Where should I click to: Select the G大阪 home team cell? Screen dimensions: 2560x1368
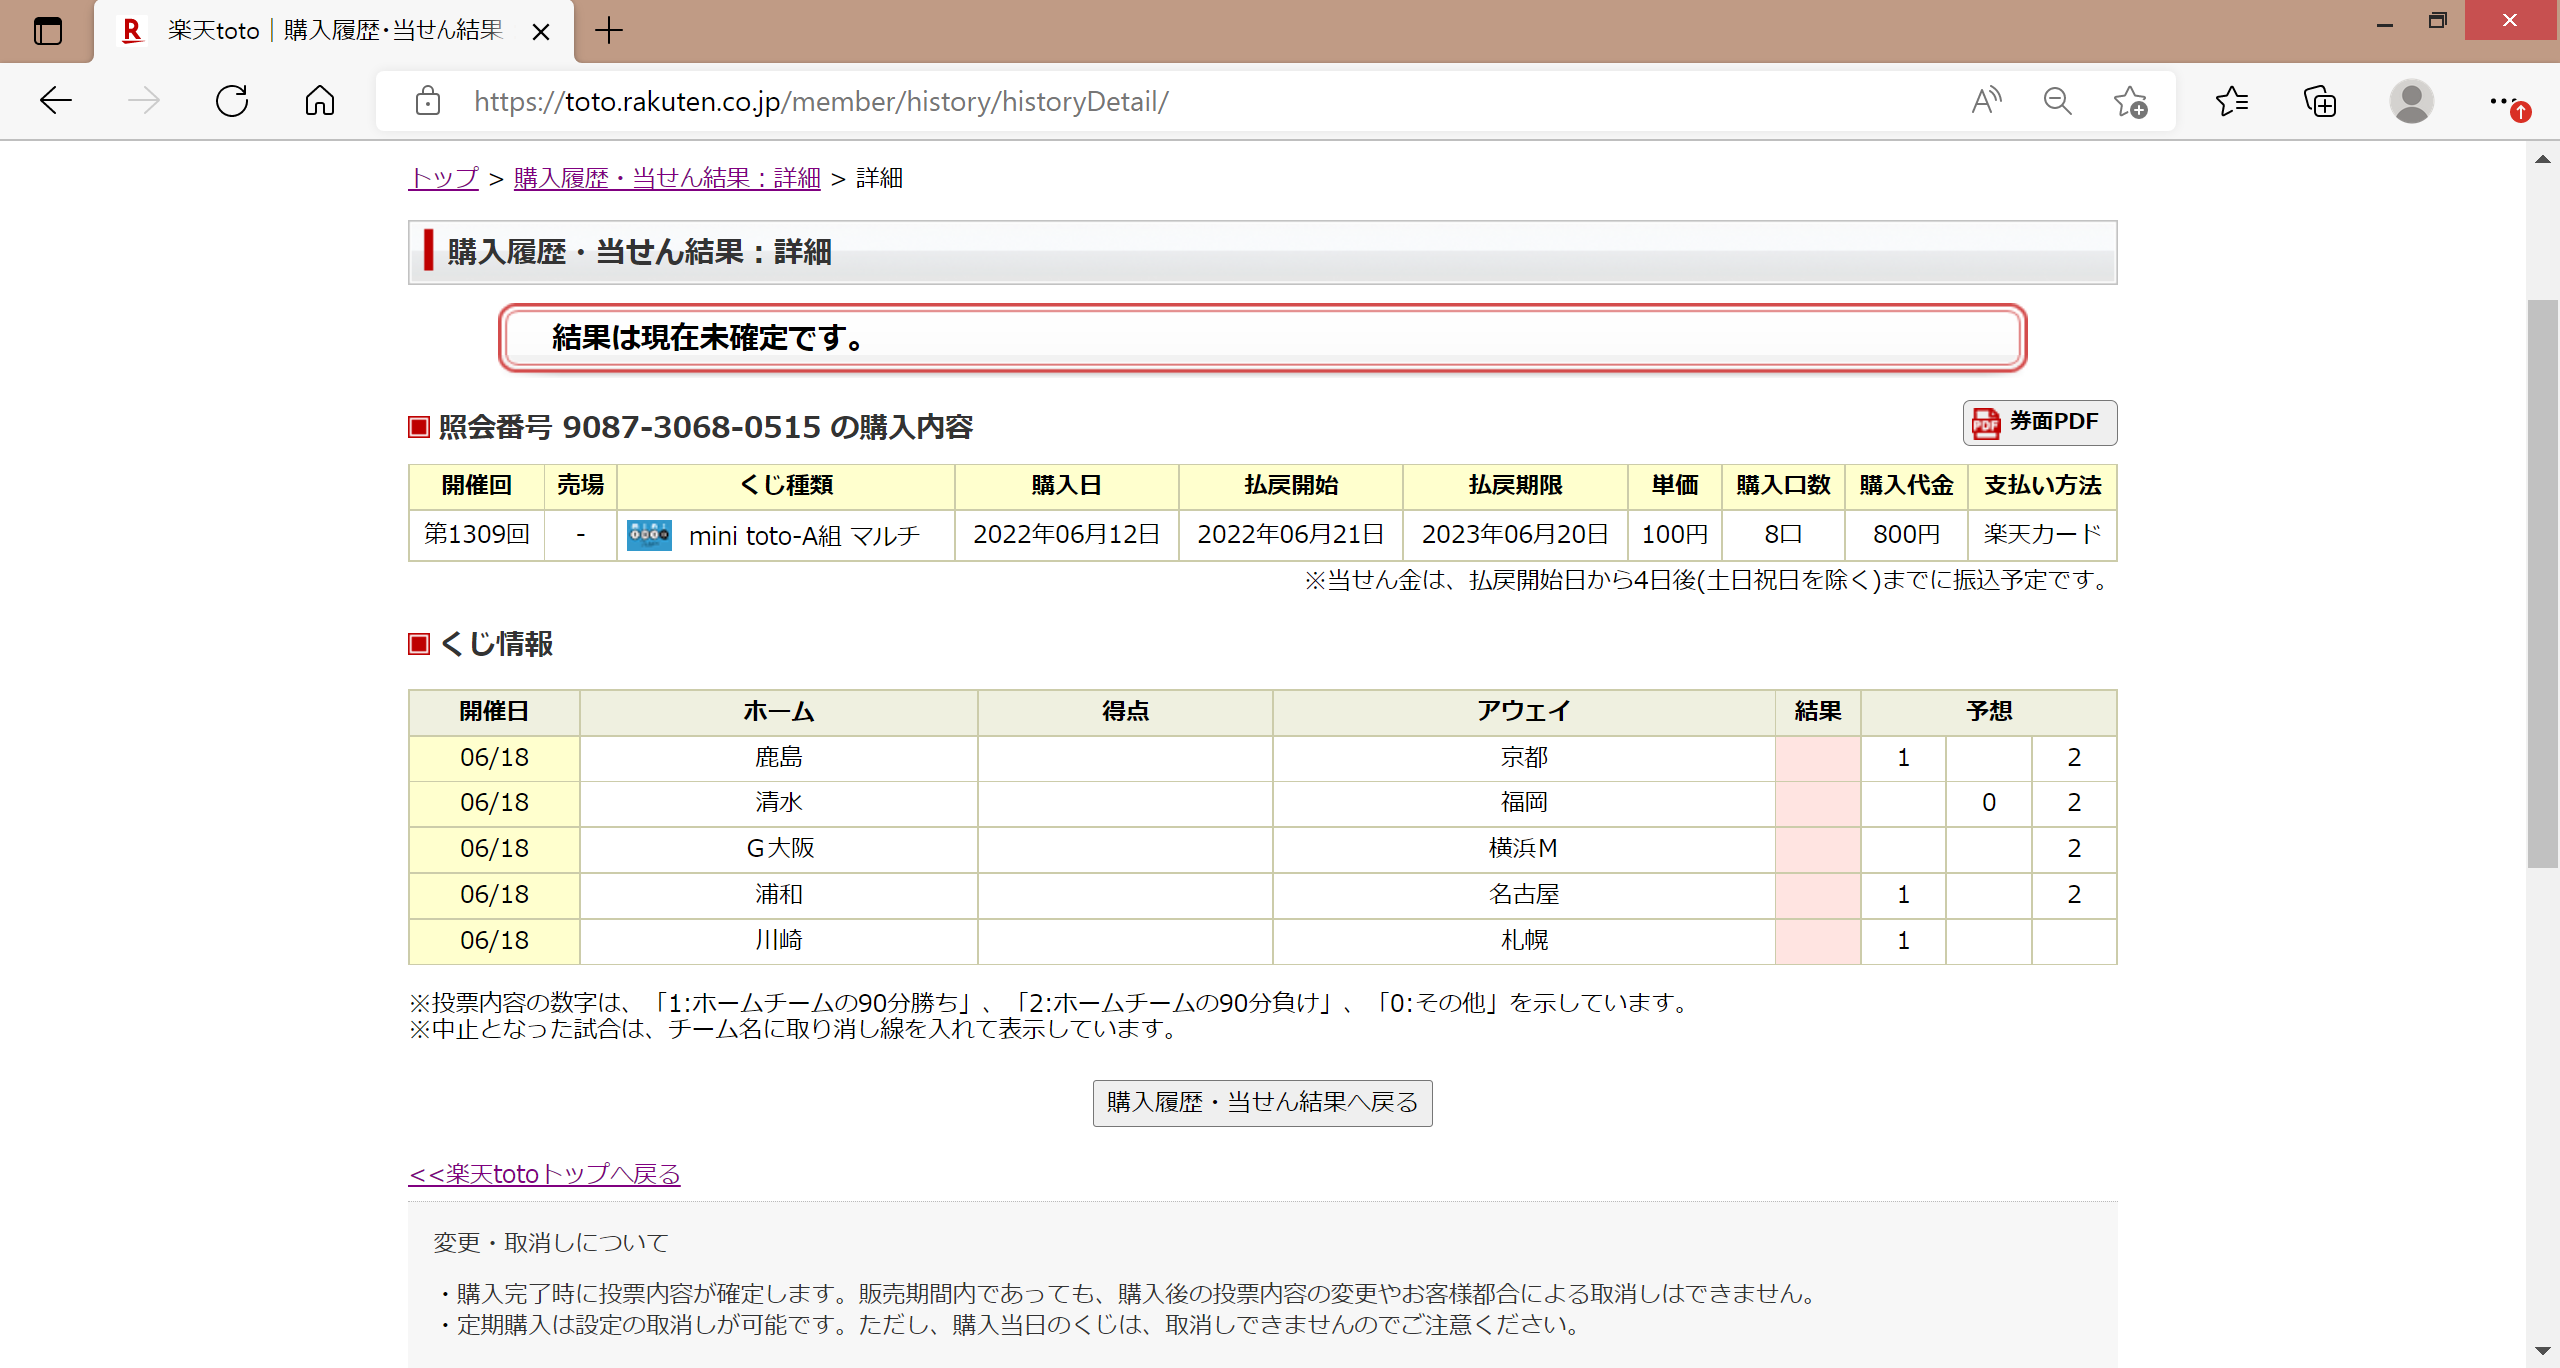[778, 849]
